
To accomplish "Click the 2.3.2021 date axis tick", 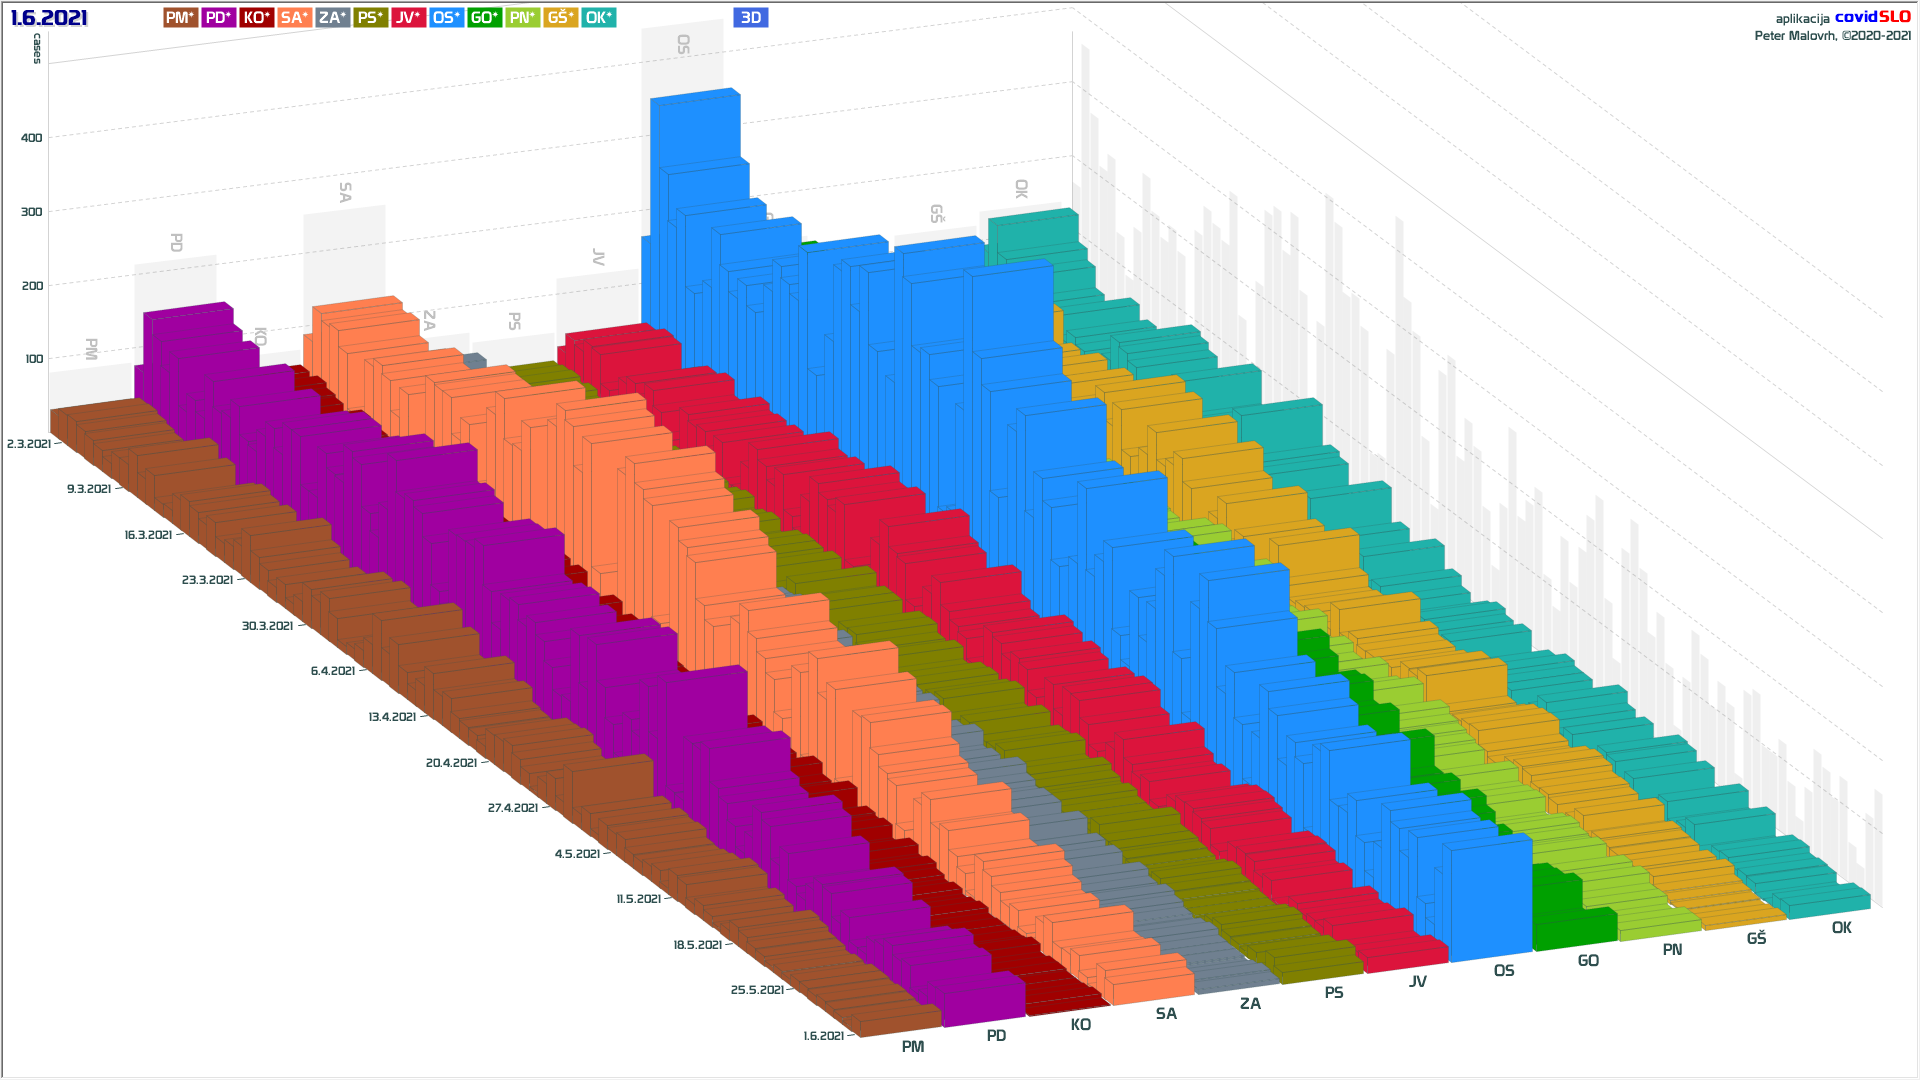I will coord(28,444).
